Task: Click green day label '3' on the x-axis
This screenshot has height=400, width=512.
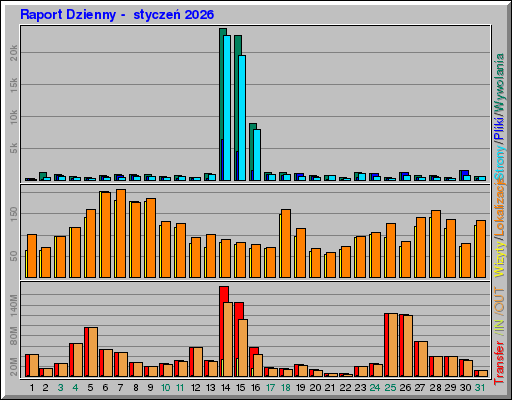Action: [x=60, y=388]
